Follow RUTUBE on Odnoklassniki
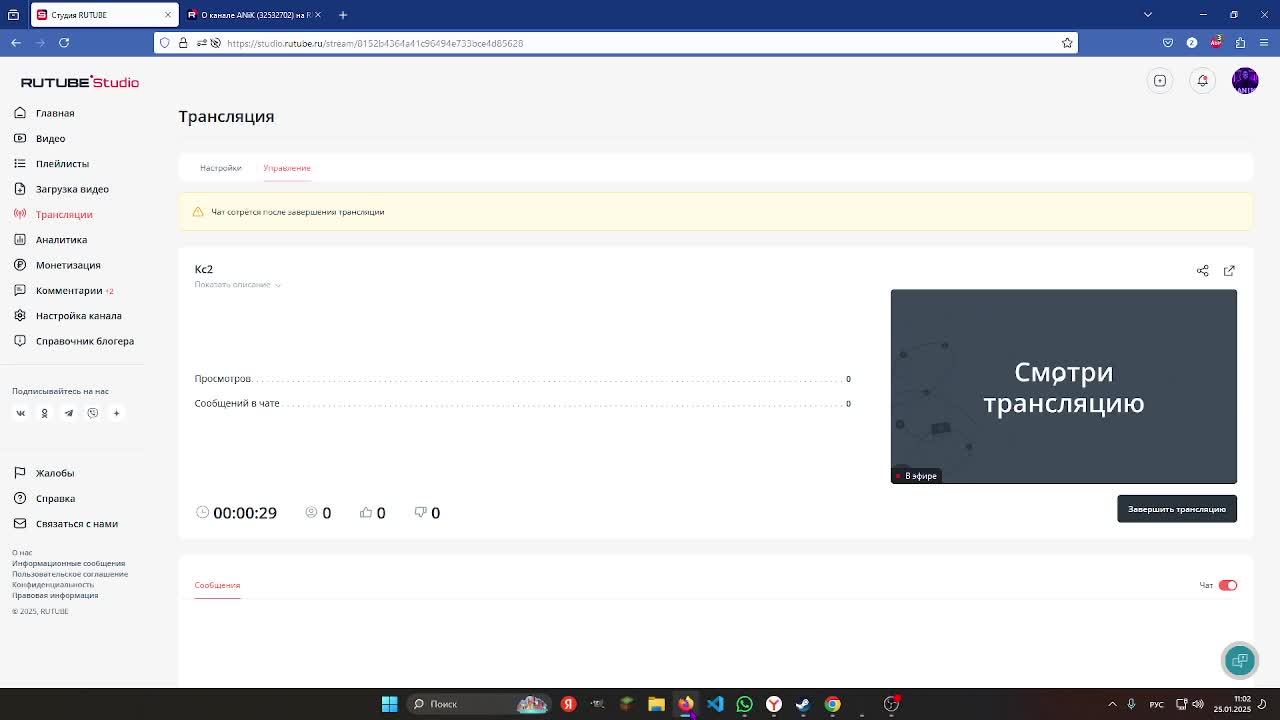1280x720 pixels. pos(44,413)
